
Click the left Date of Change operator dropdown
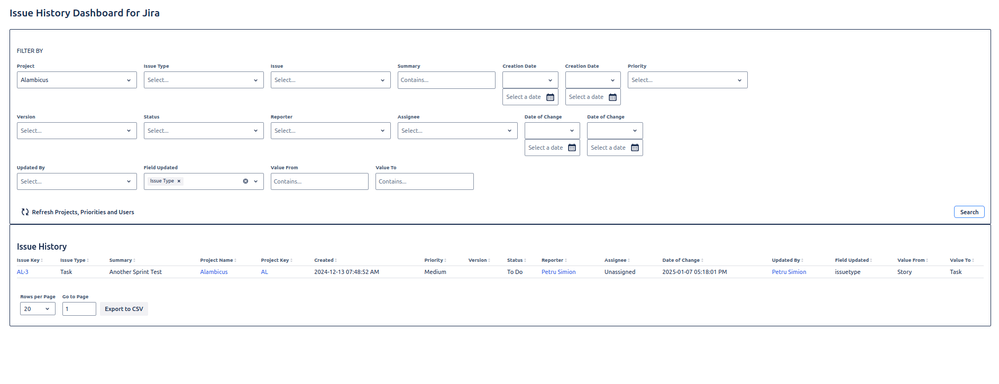click(x=552, y=131)
